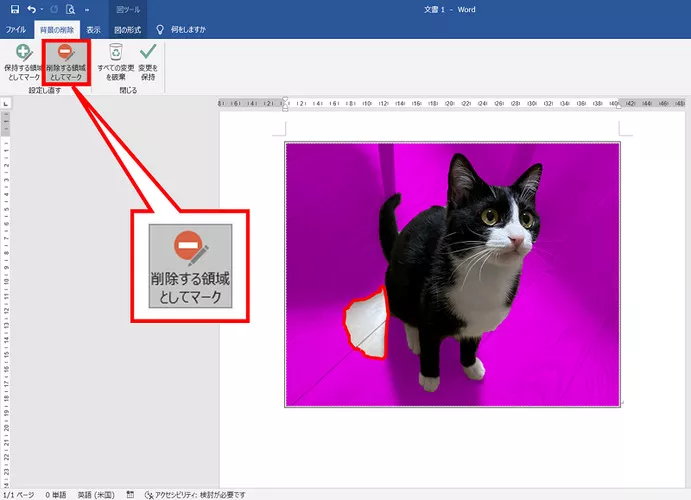Click the Undo arrow icon
This screenshot has height=500, width=691.
point(32,9)
